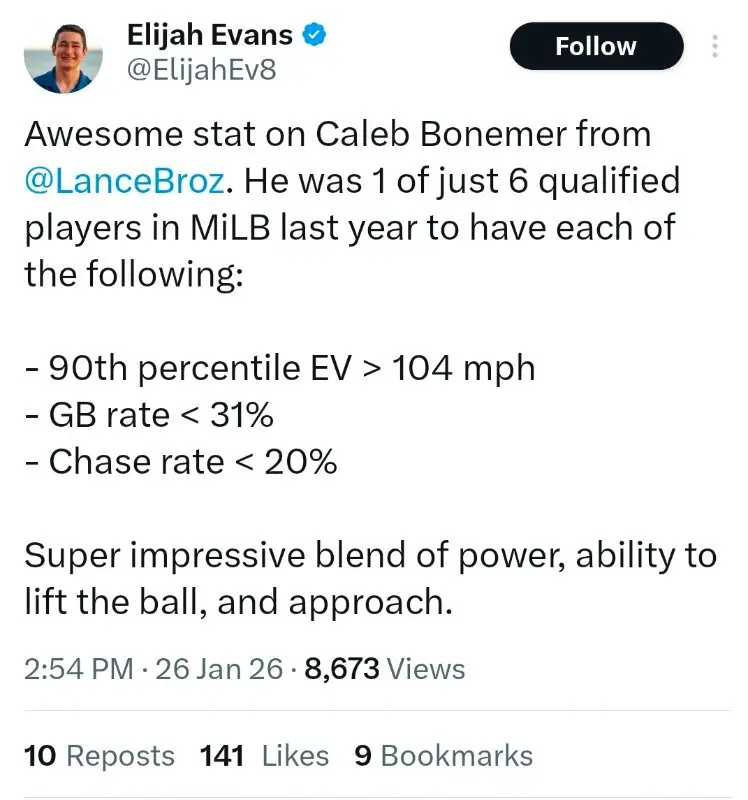This screenshot has height=800, width=748.
Task: Show the 10 Reposts list
Action: tap(99, 756)
